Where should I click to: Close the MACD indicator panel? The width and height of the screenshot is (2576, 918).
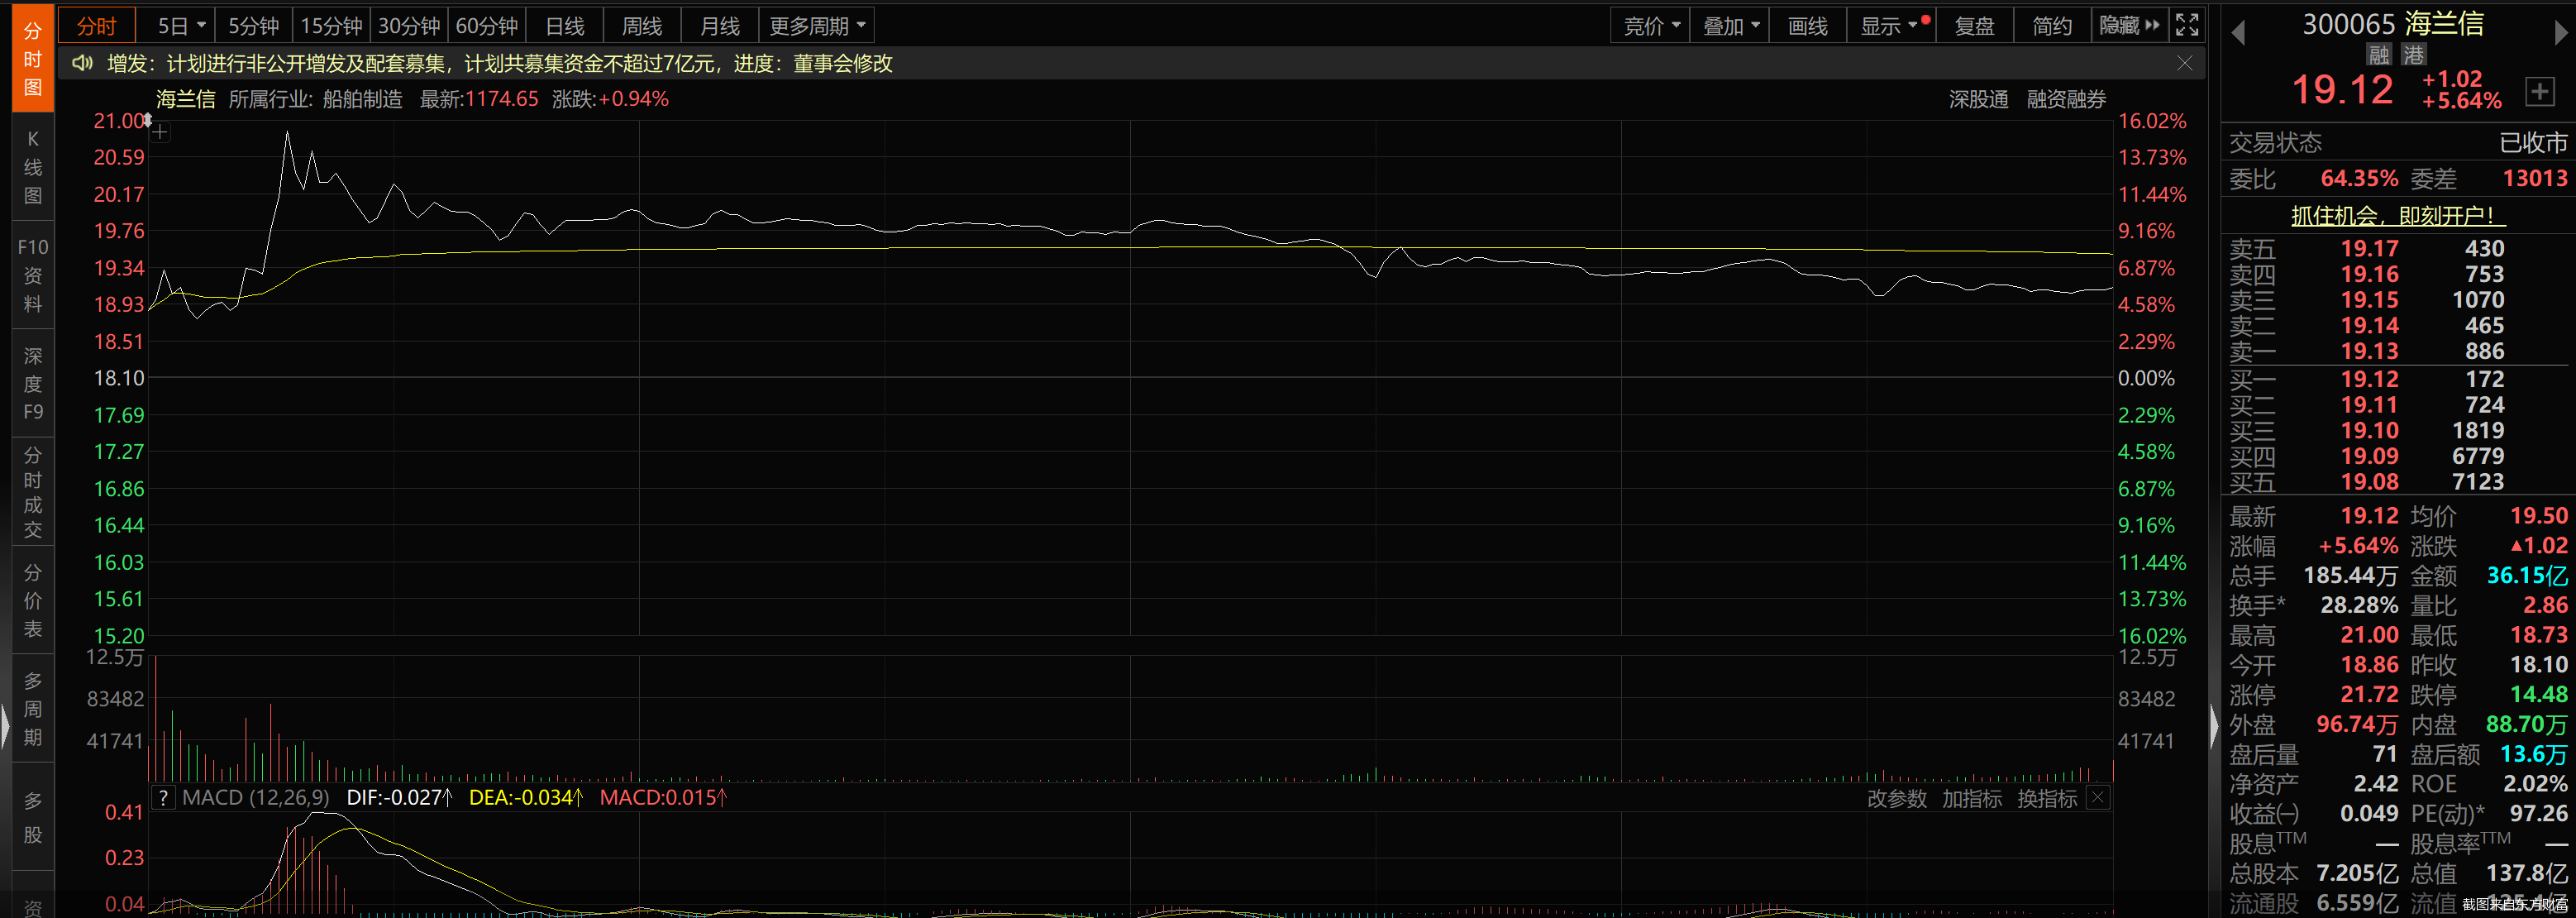click(2098, 798)
